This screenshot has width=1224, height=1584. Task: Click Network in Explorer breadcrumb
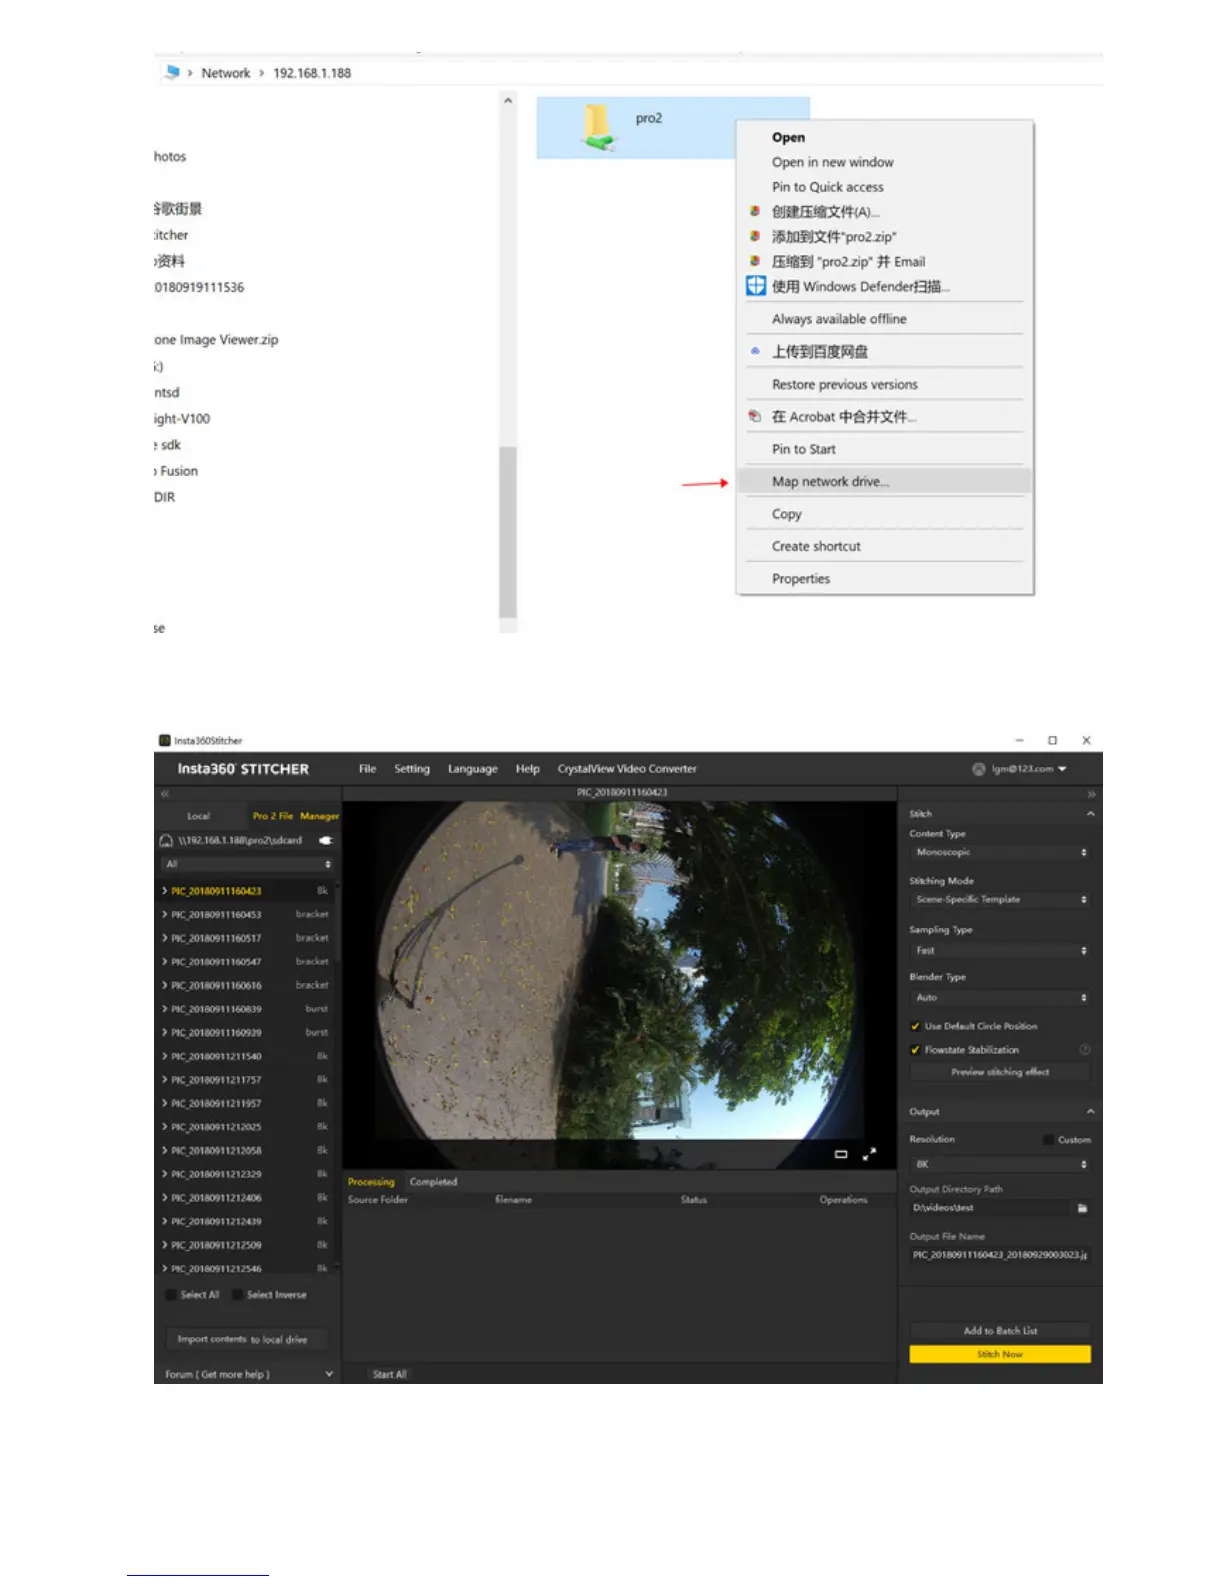(x=226, y=73)
